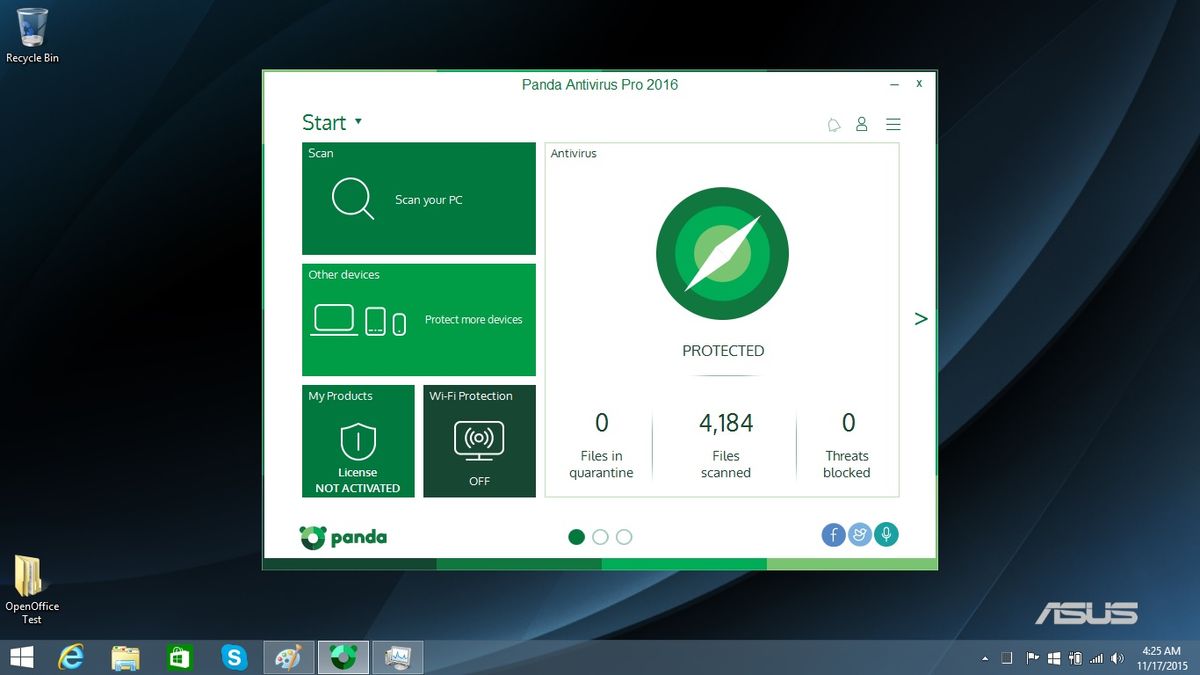The height and width of the screenshot is (675, 1200).
Task: Open the volume speaker tray icon
Action: (1117, 658)
